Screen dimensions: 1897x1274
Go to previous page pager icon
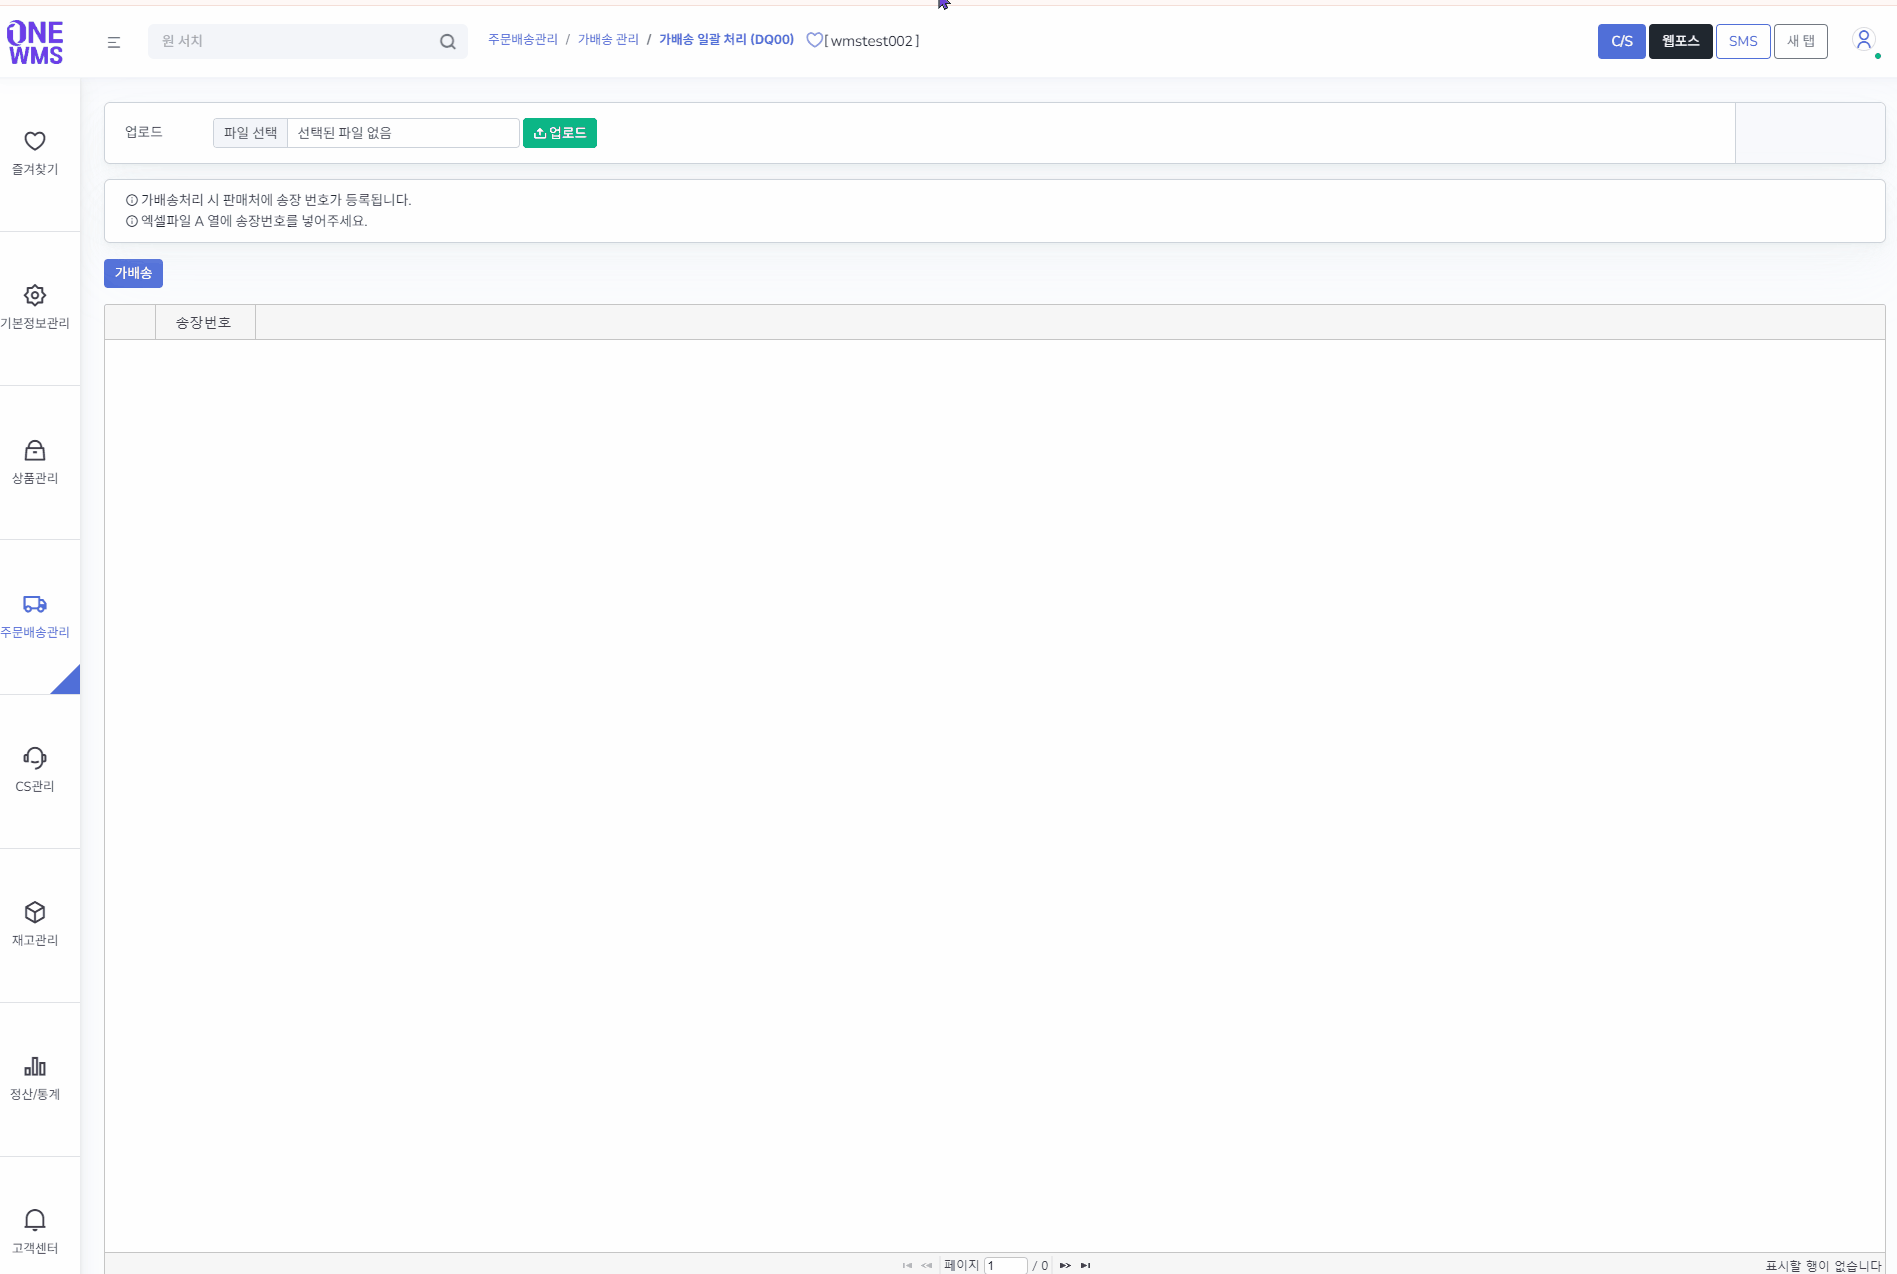click(x=926, y=1265)
